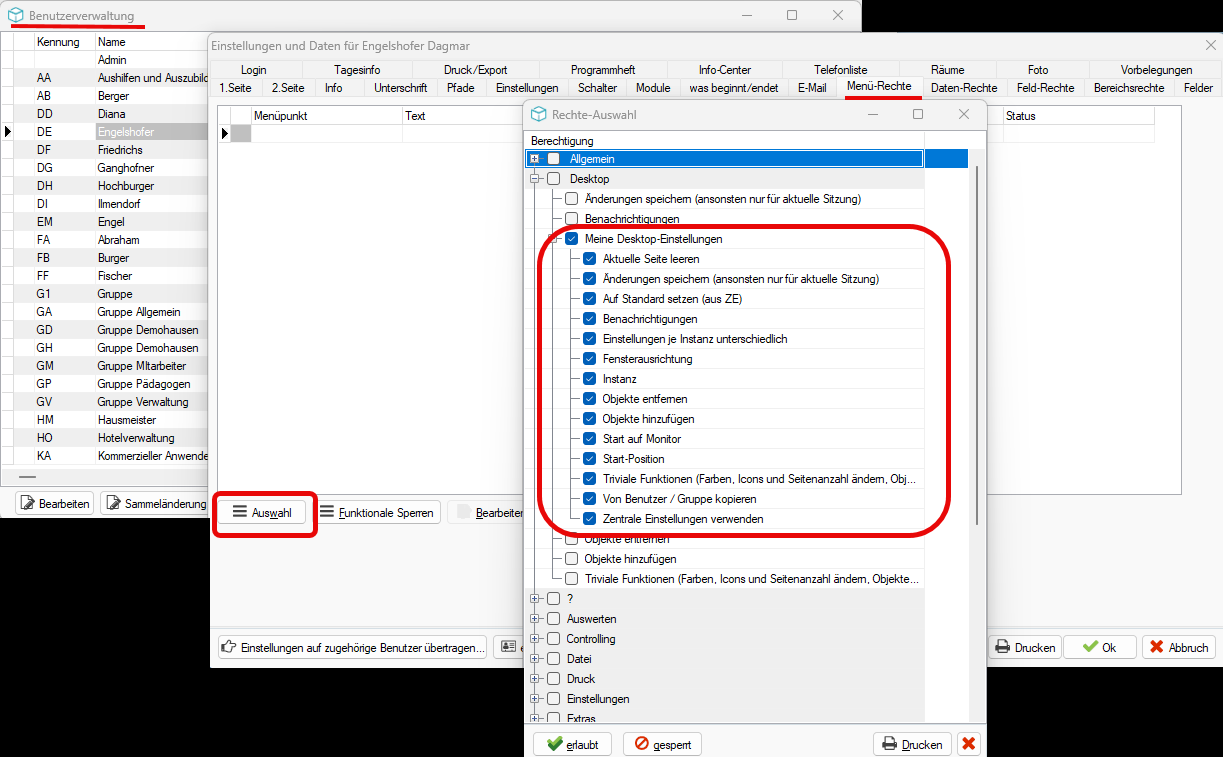
Task: Uncheck Meine Desktop-Einstellungen
Action: click(x=572, y=239)
